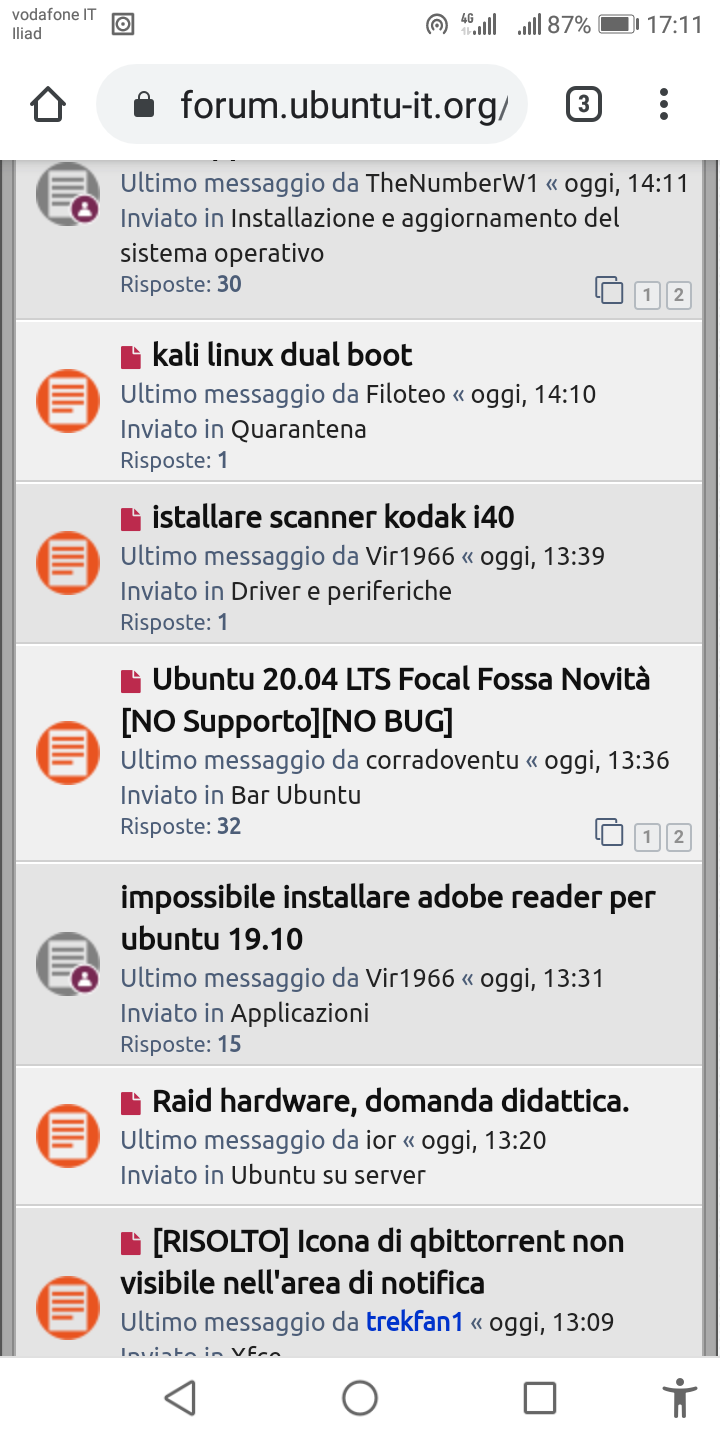Go to first unread post in RISOLTO qbittorrent topic
The height and width of the screenshot is (1440, 720).
click(131, 1244)
